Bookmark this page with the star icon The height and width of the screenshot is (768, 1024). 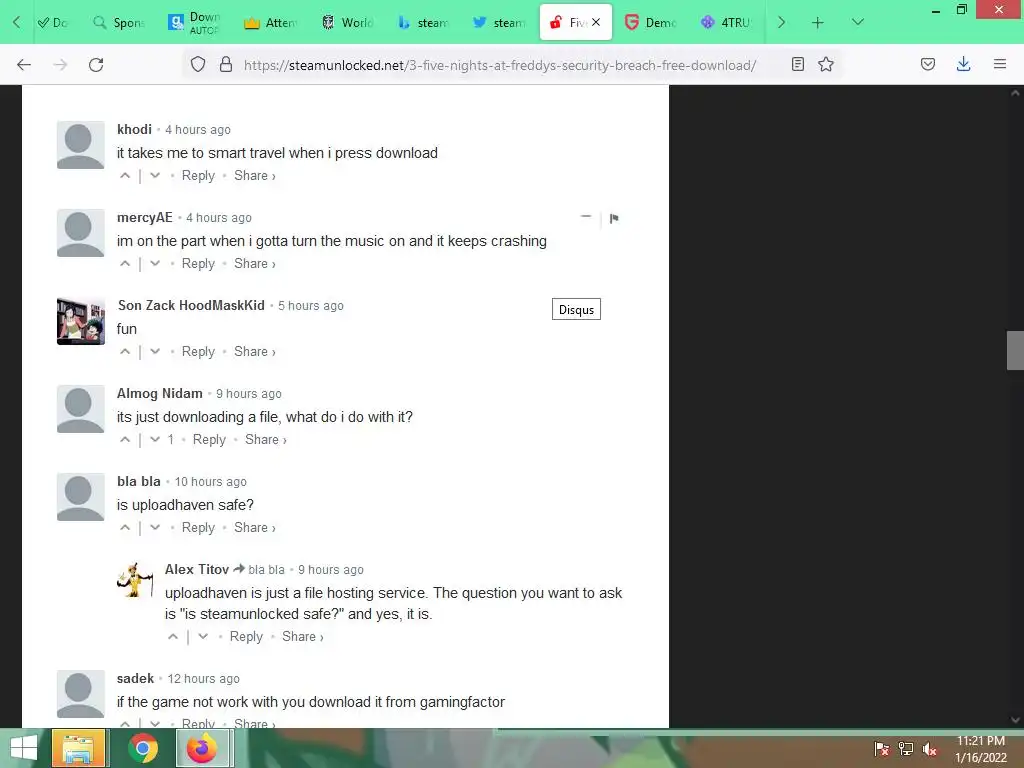826,64
